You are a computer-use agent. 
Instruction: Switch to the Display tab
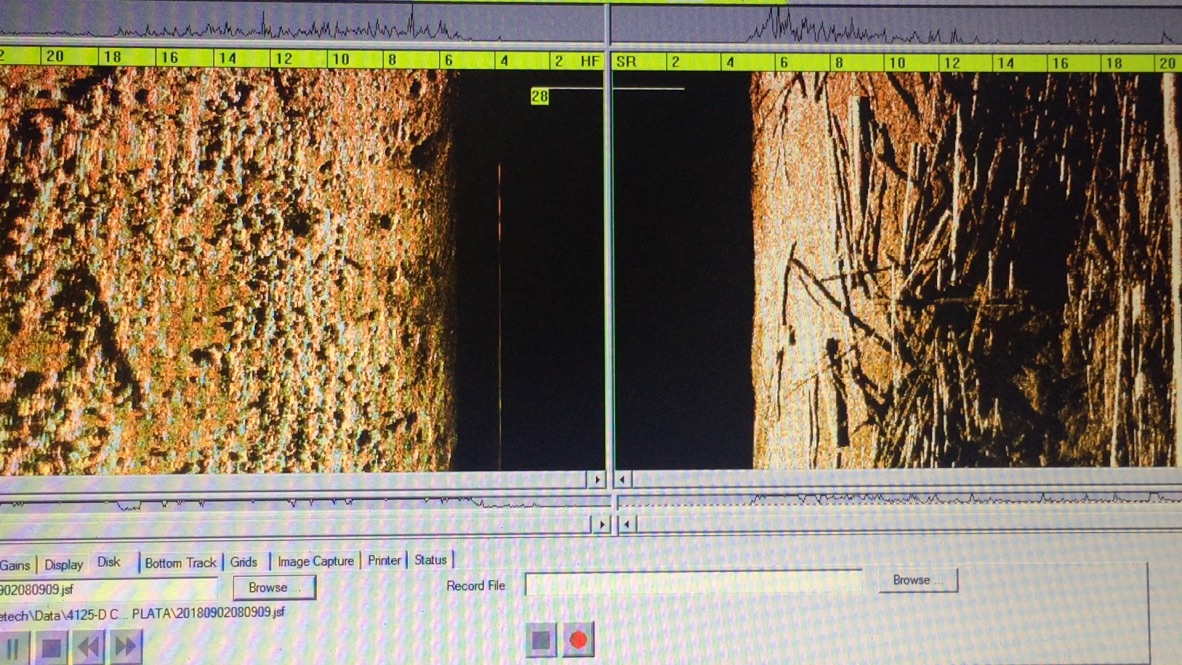pos(63,564)
